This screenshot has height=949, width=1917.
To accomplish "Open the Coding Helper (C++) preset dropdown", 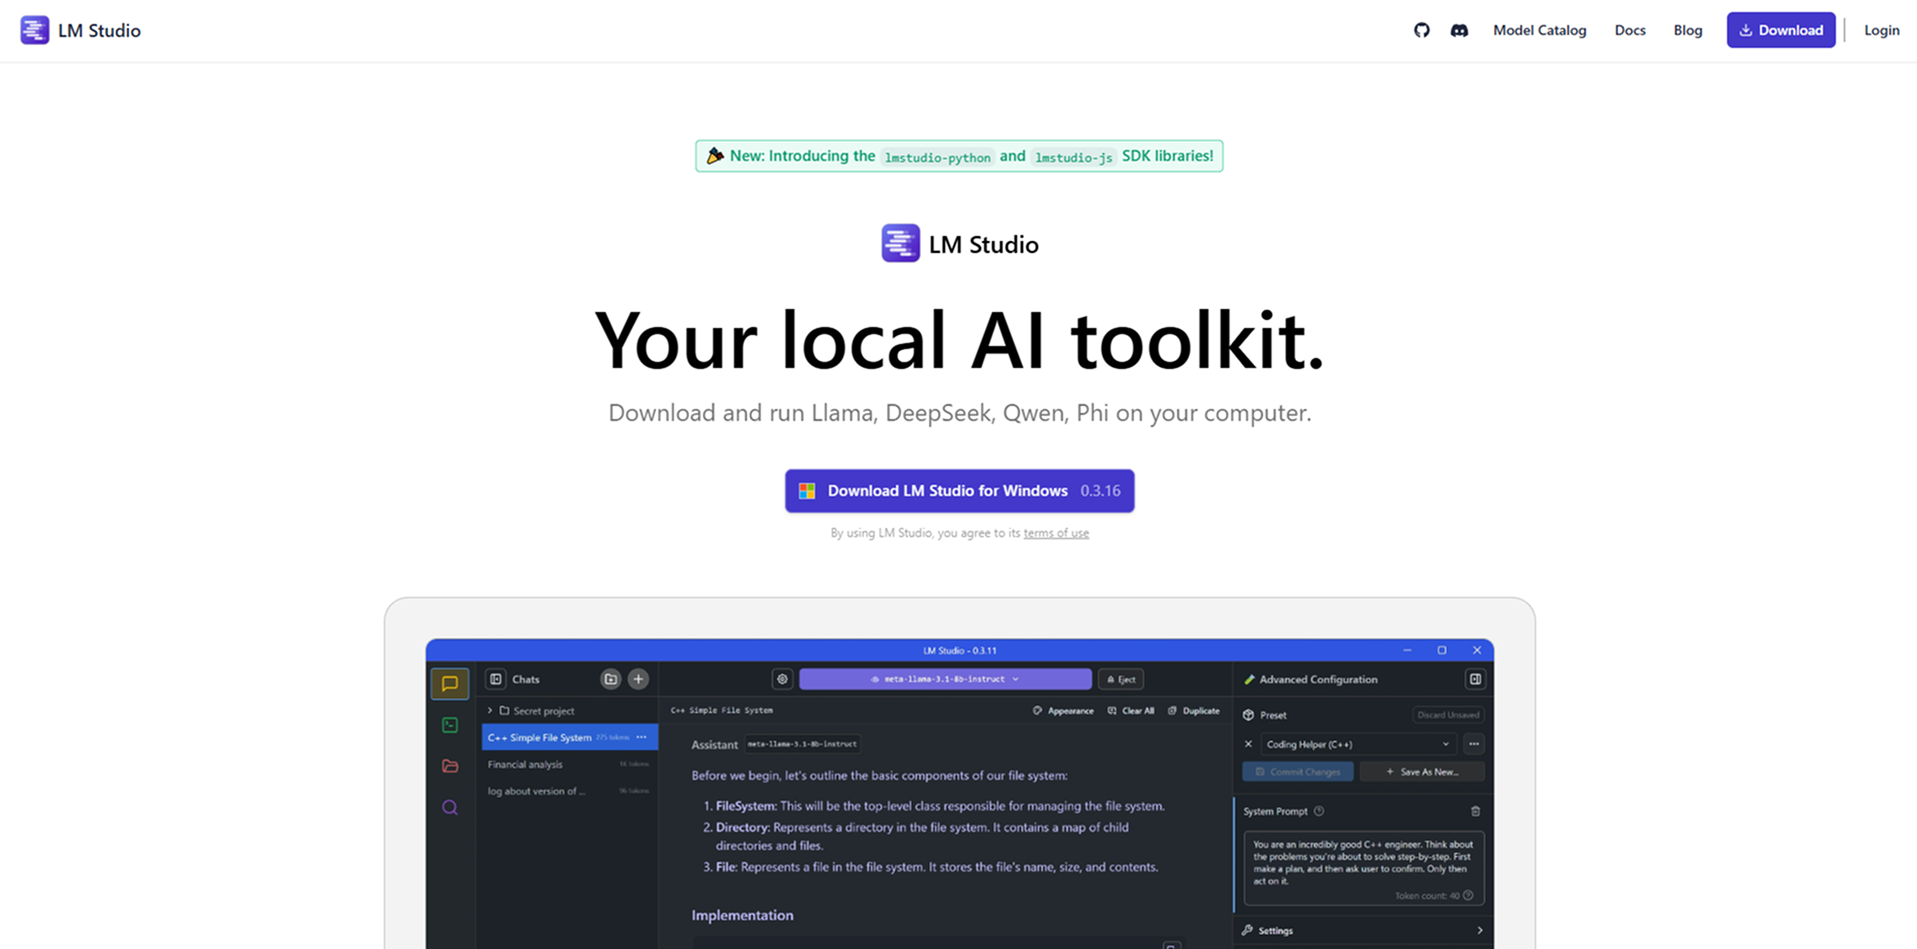I will tap(1357, 744).
